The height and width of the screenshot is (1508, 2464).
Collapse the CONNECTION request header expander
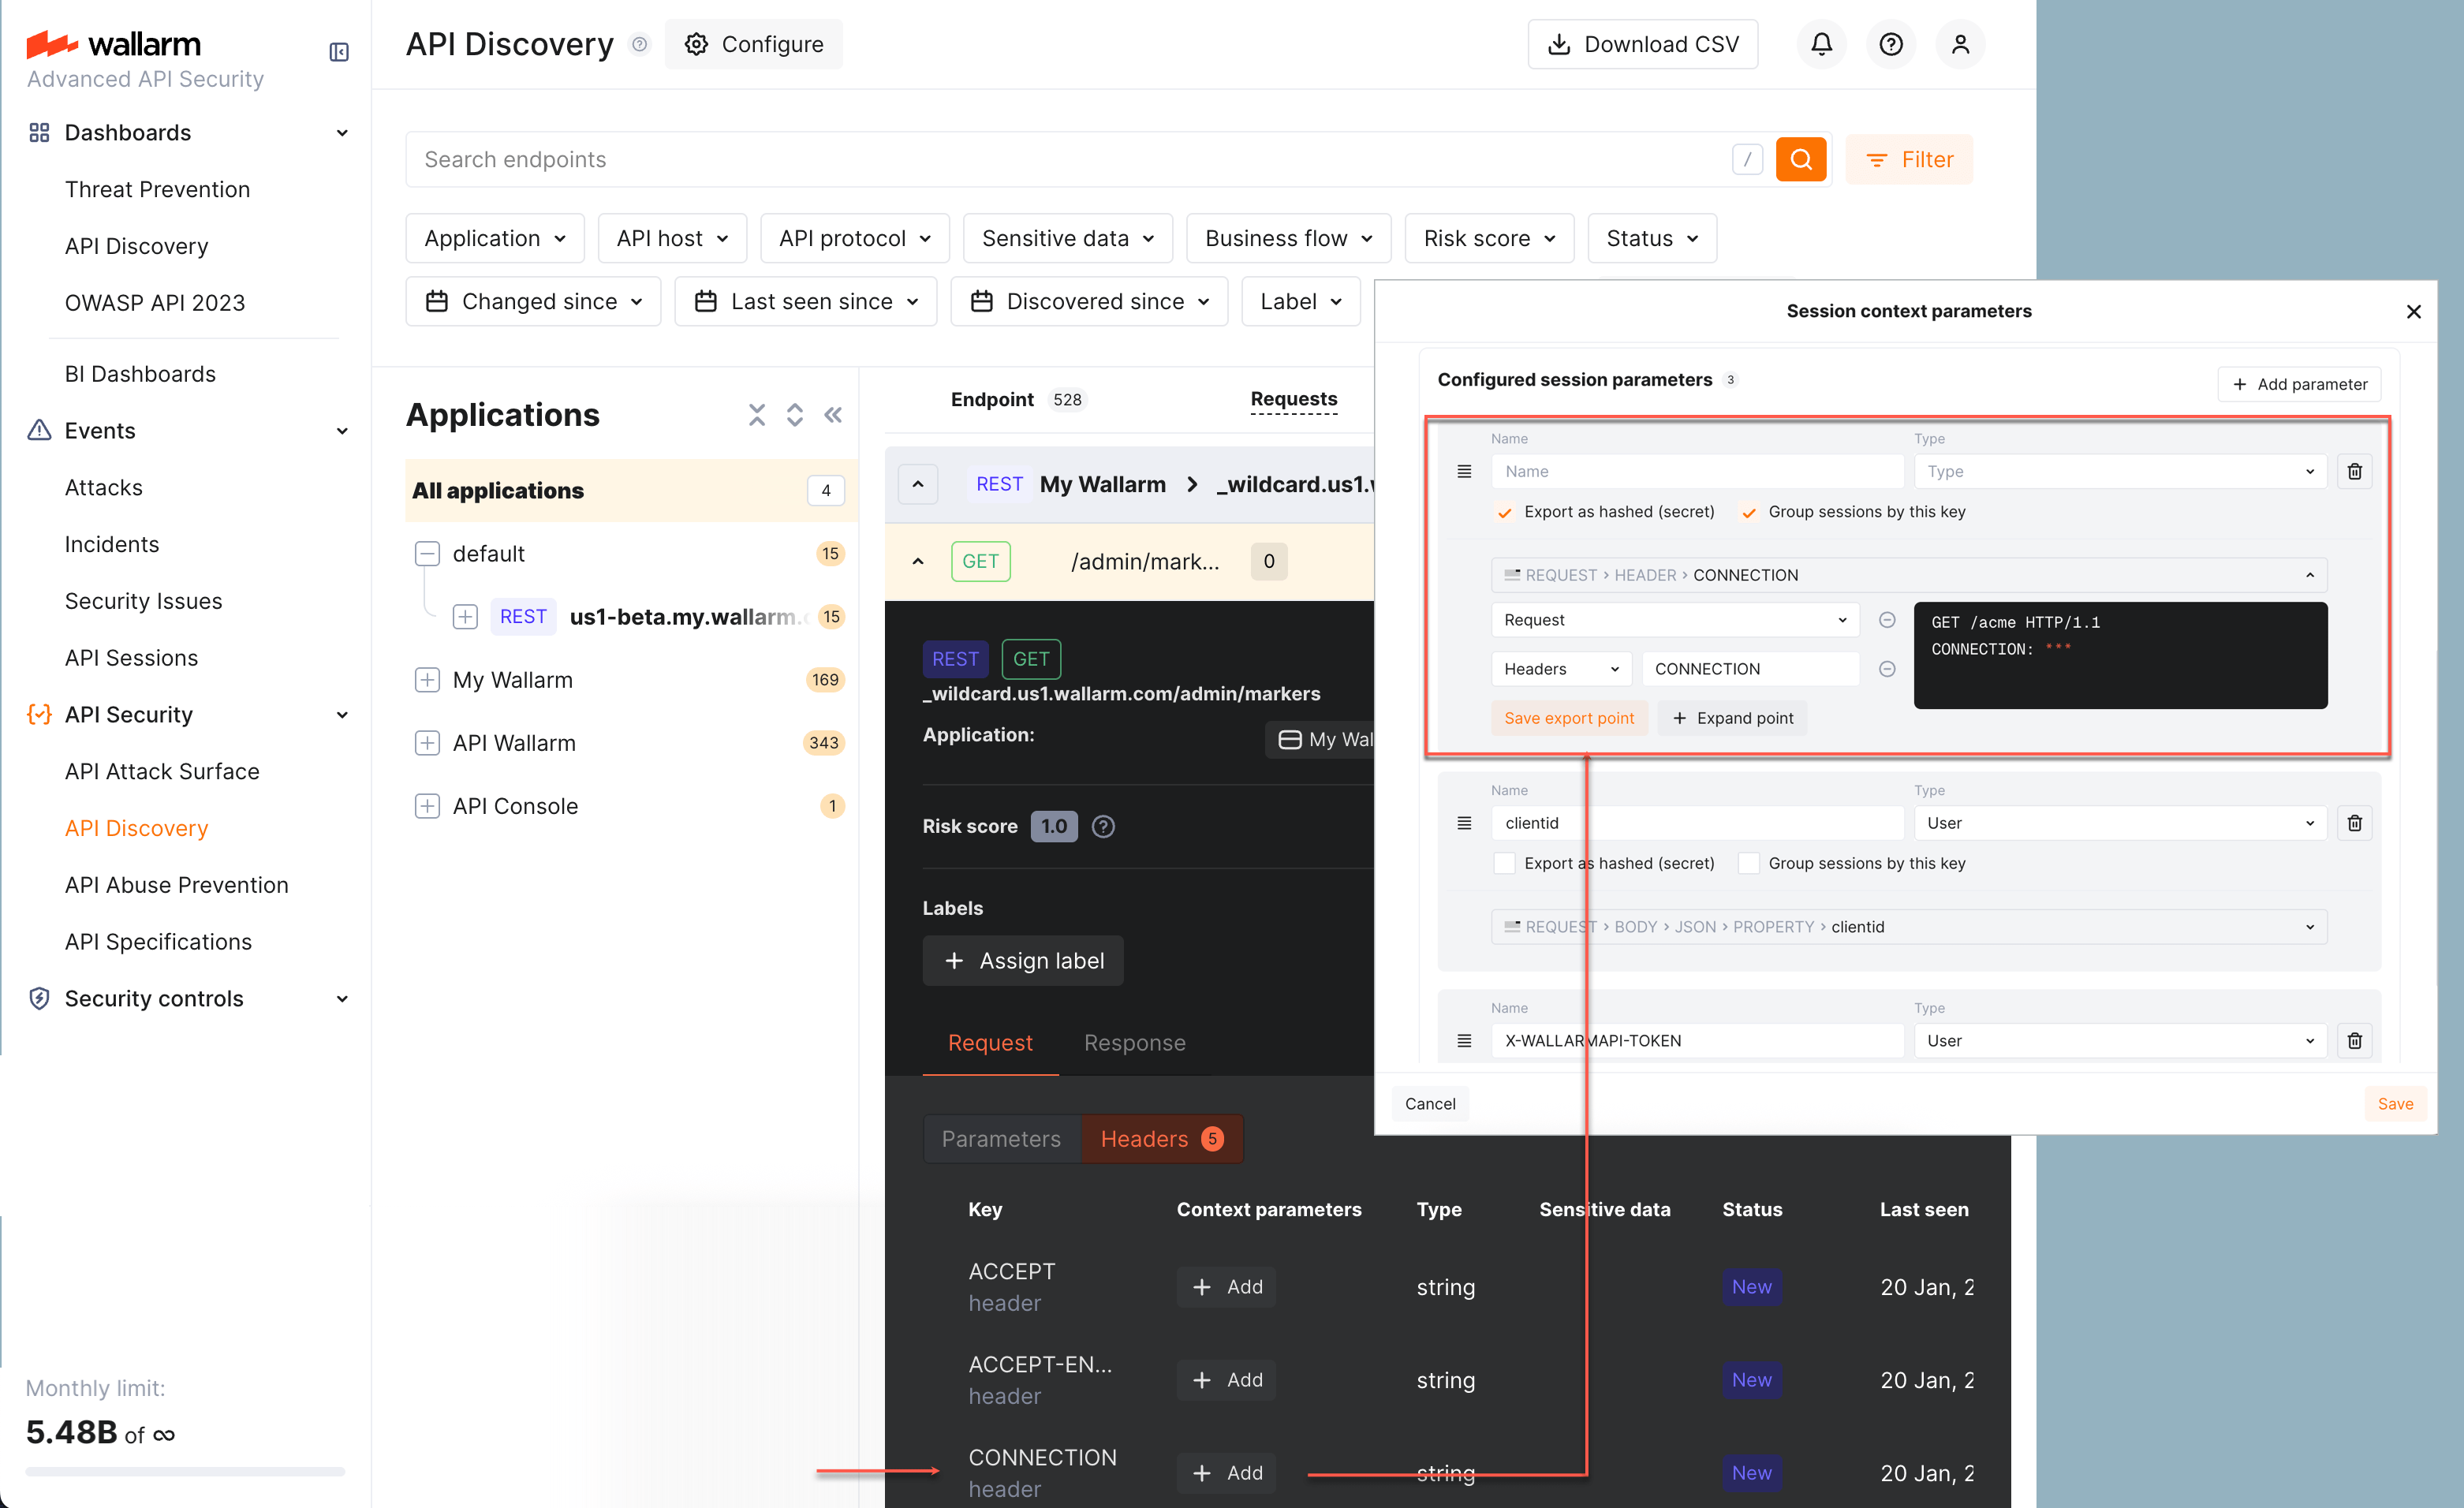[2310, 574]
